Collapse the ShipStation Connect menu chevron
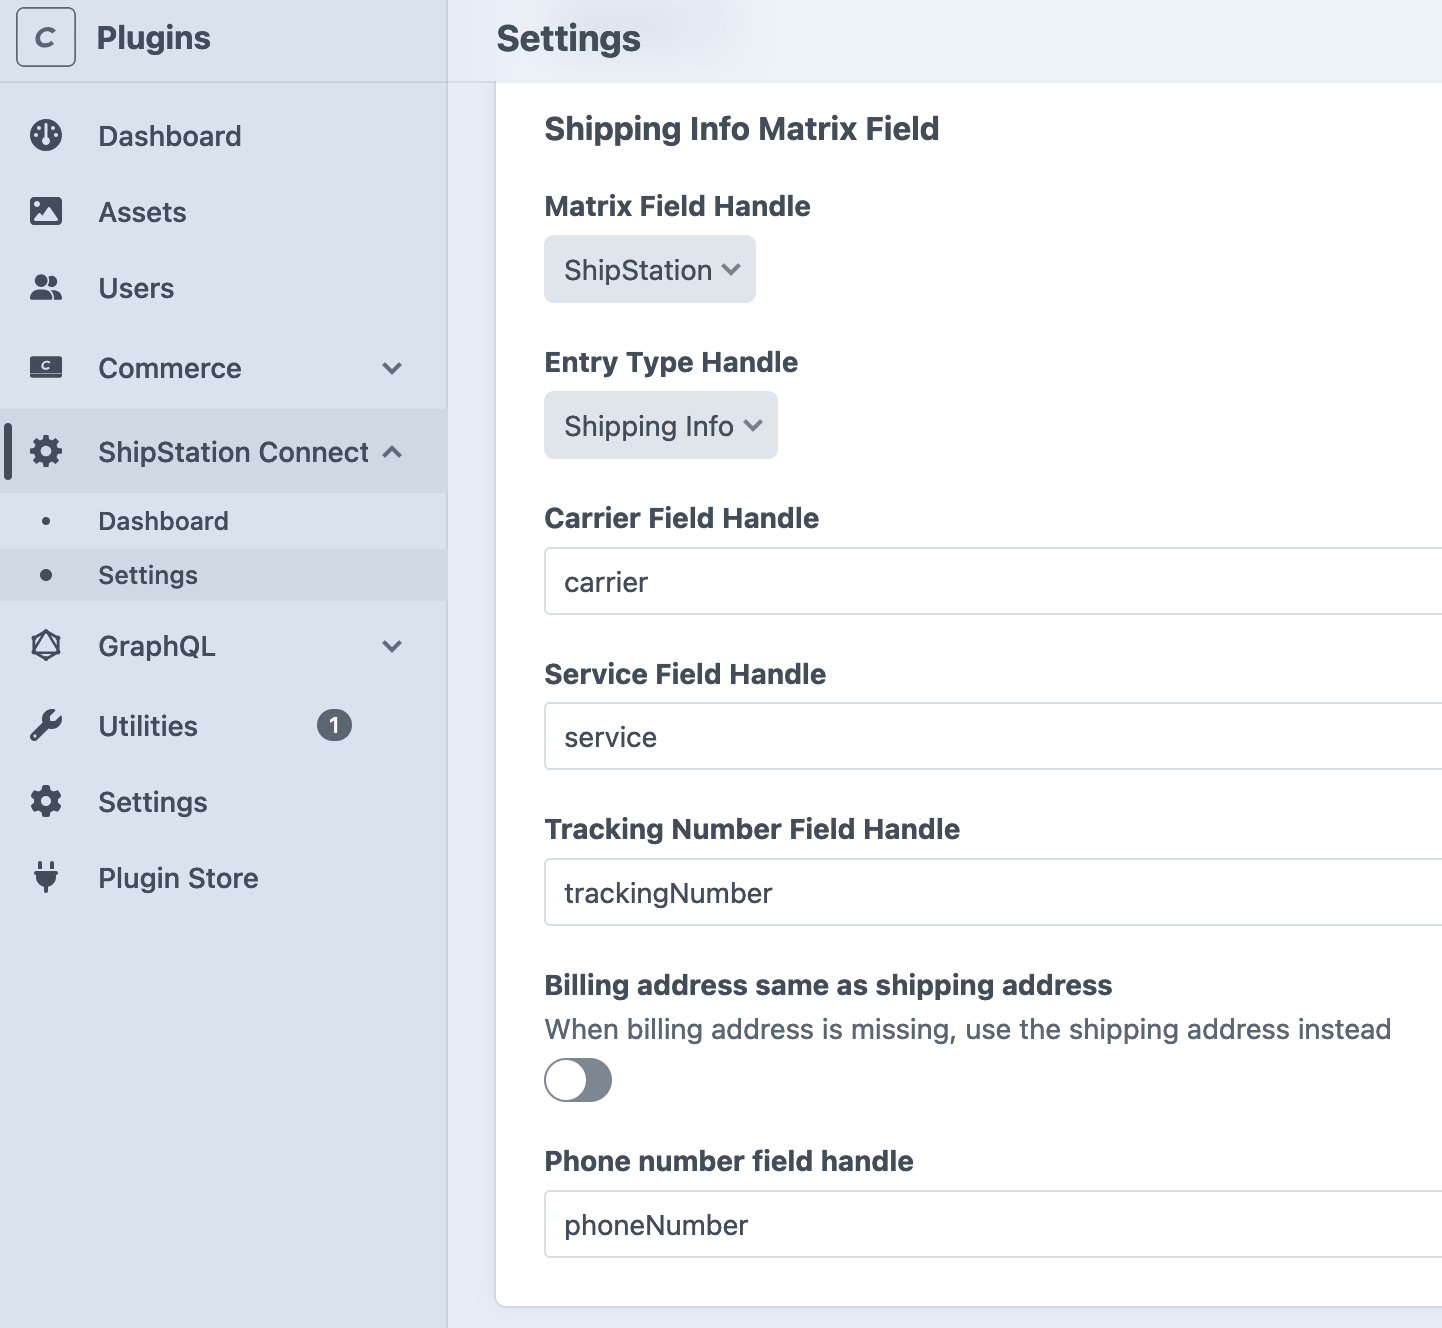Image resolution: width=1442 pixels, height=1328 pixels. (392, 452)
